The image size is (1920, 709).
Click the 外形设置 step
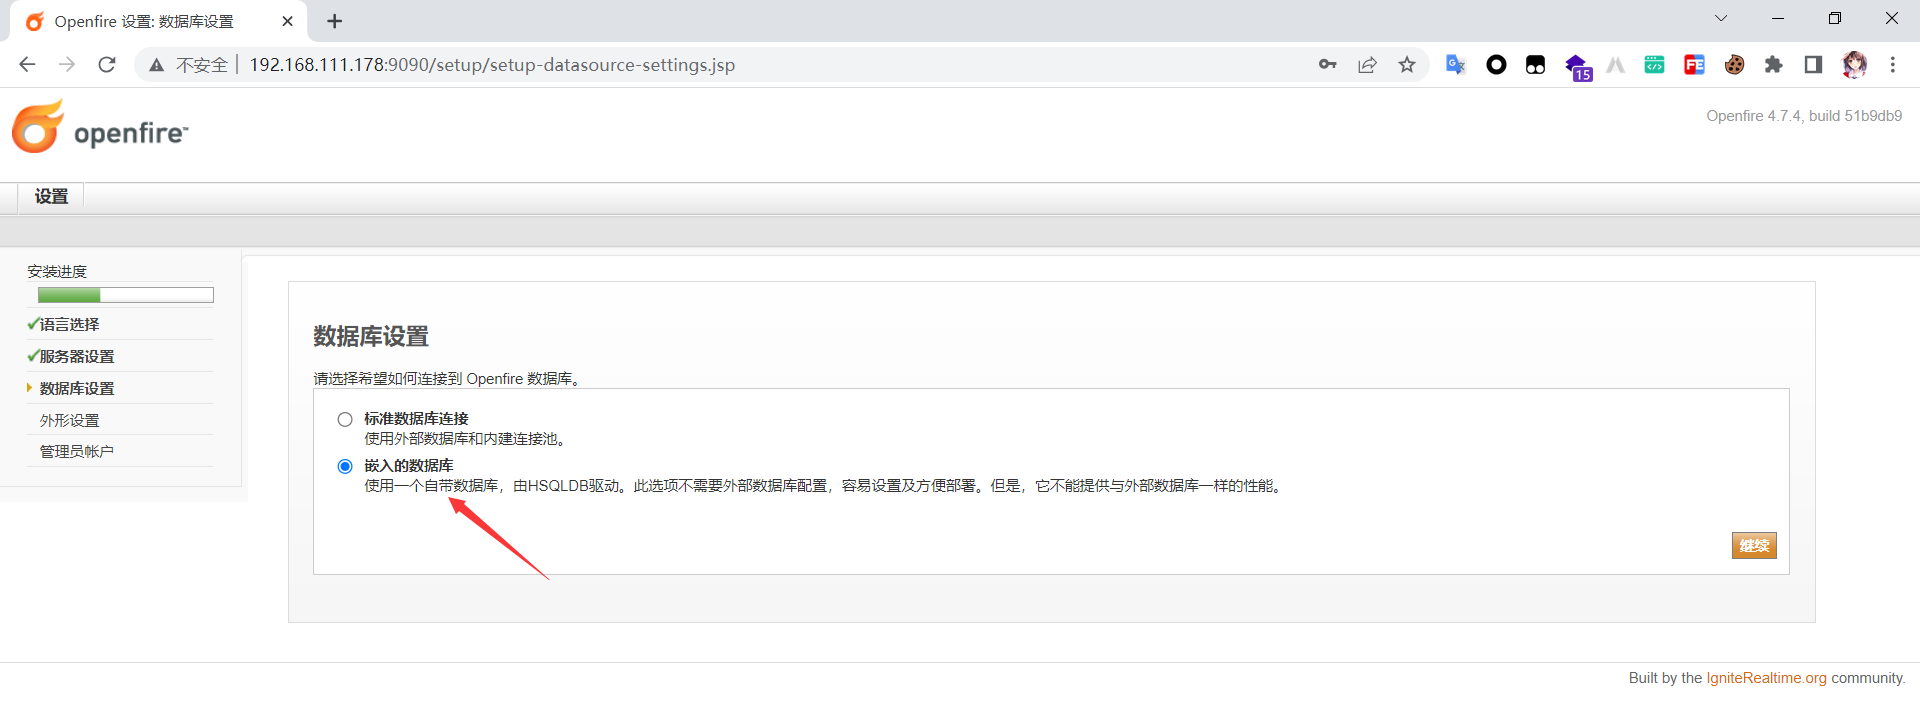coord(69,421)
